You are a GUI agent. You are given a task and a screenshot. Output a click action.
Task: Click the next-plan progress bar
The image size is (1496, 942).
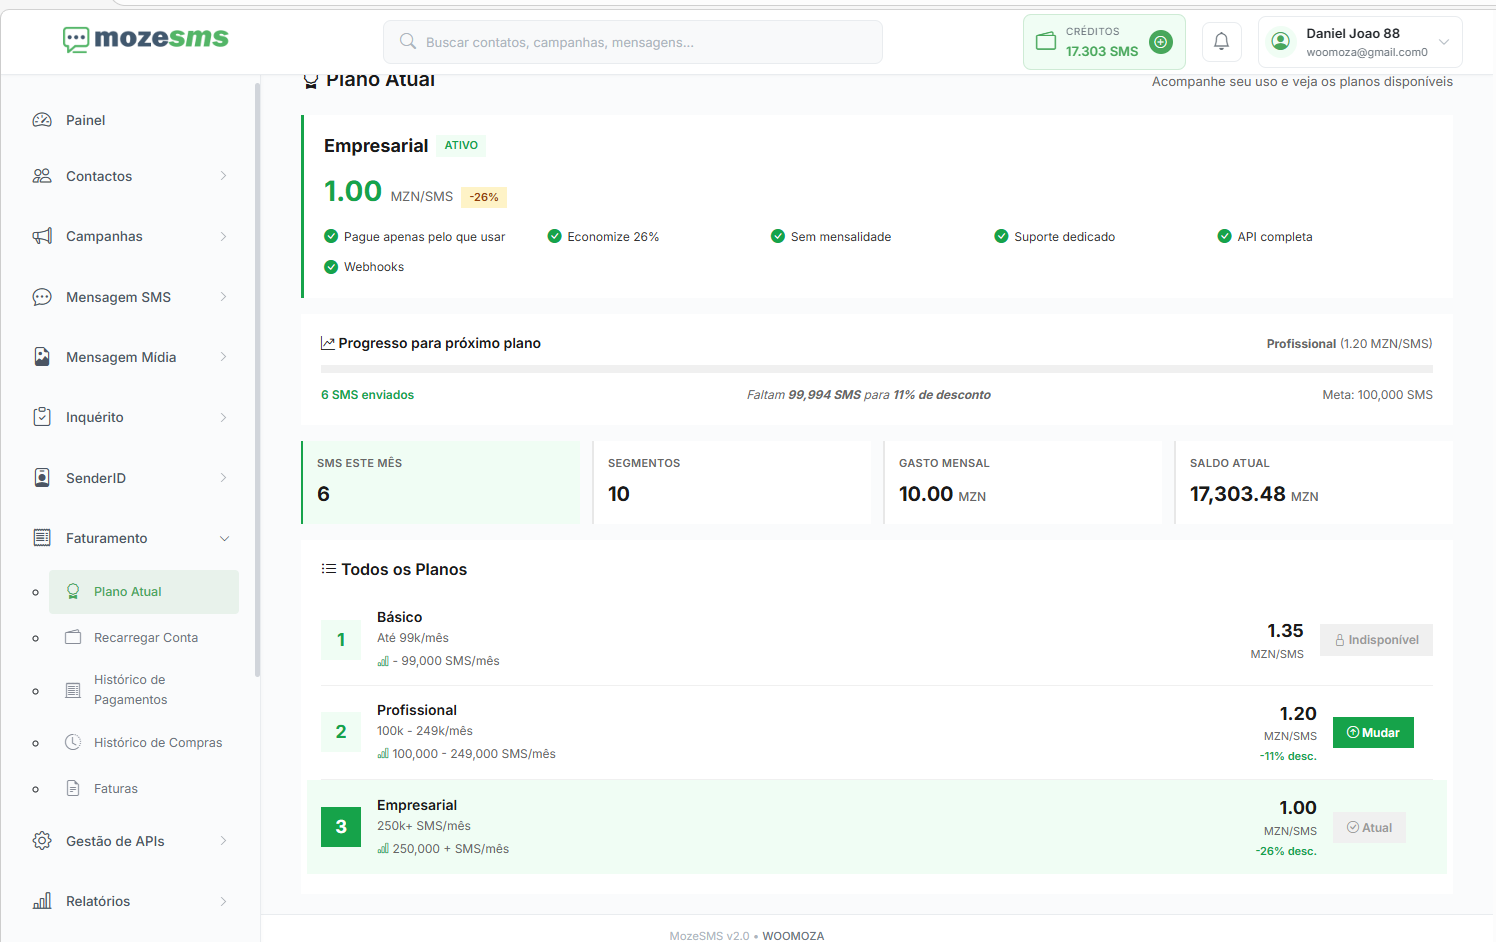(x=876, y=369)
